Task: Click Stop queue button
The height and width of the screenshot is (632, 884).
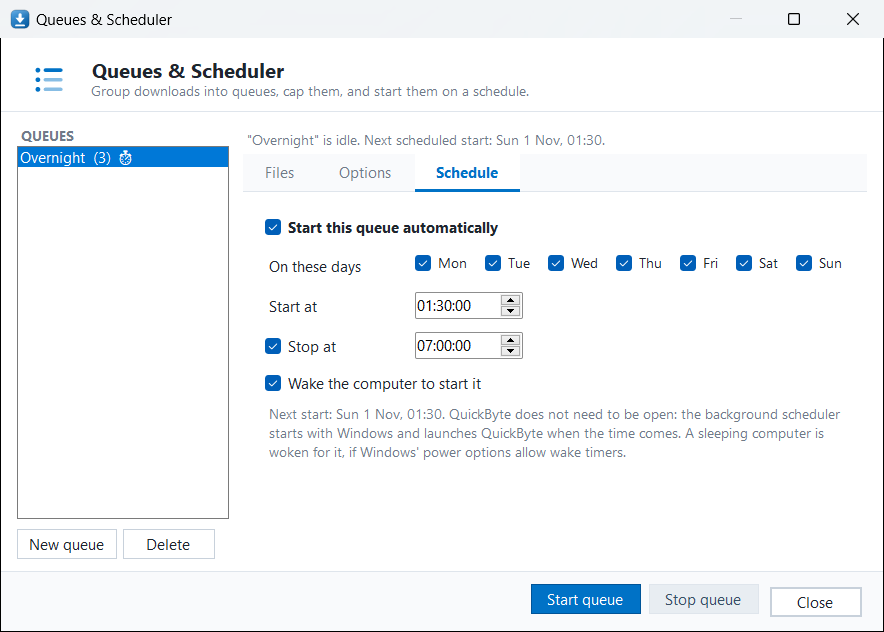Action: coord(703,599)
